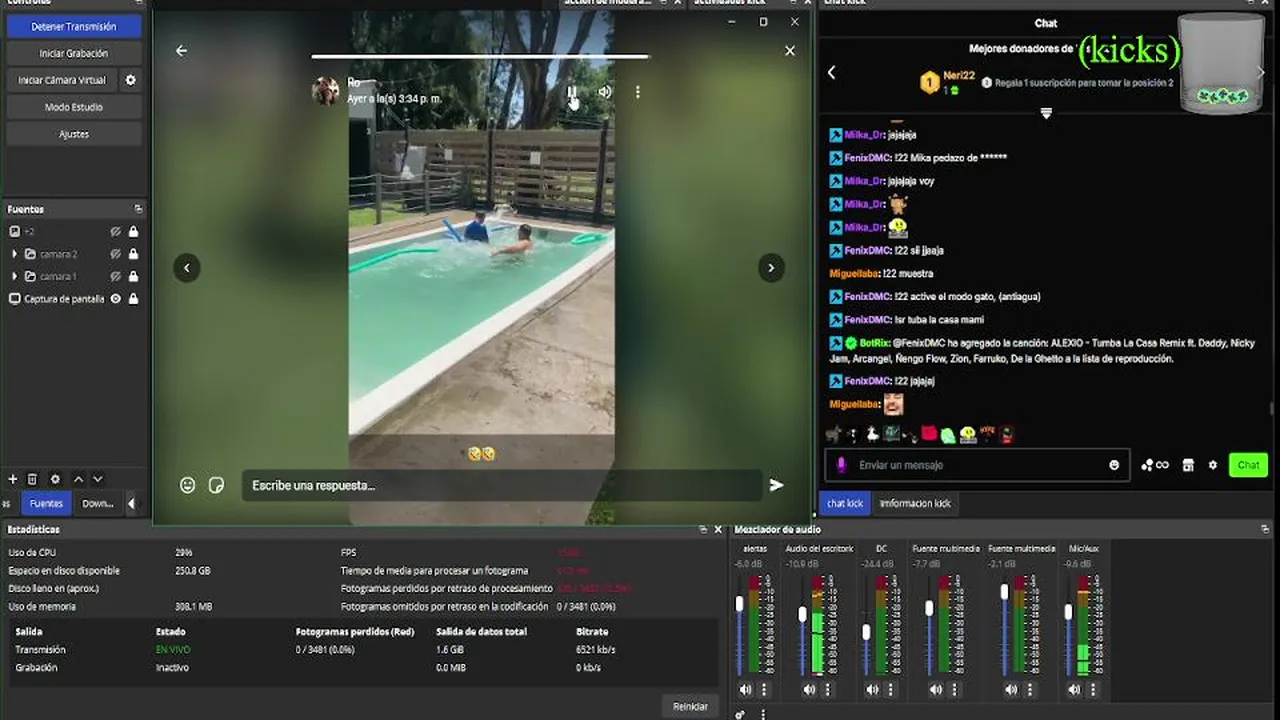Switch to the chat kick tab

[845, 503]
